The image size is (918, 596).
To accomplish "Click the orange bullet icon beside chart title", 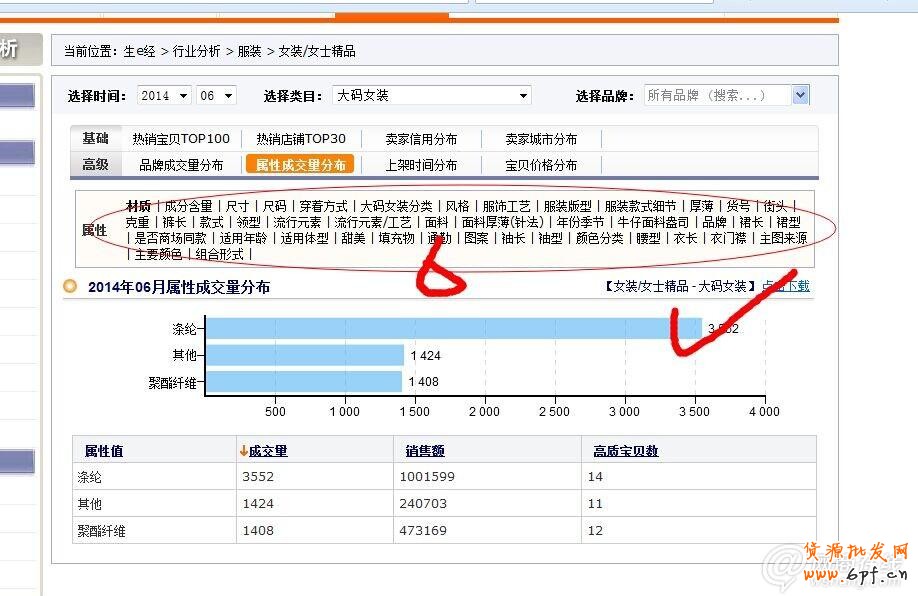I will pos(70,287).
